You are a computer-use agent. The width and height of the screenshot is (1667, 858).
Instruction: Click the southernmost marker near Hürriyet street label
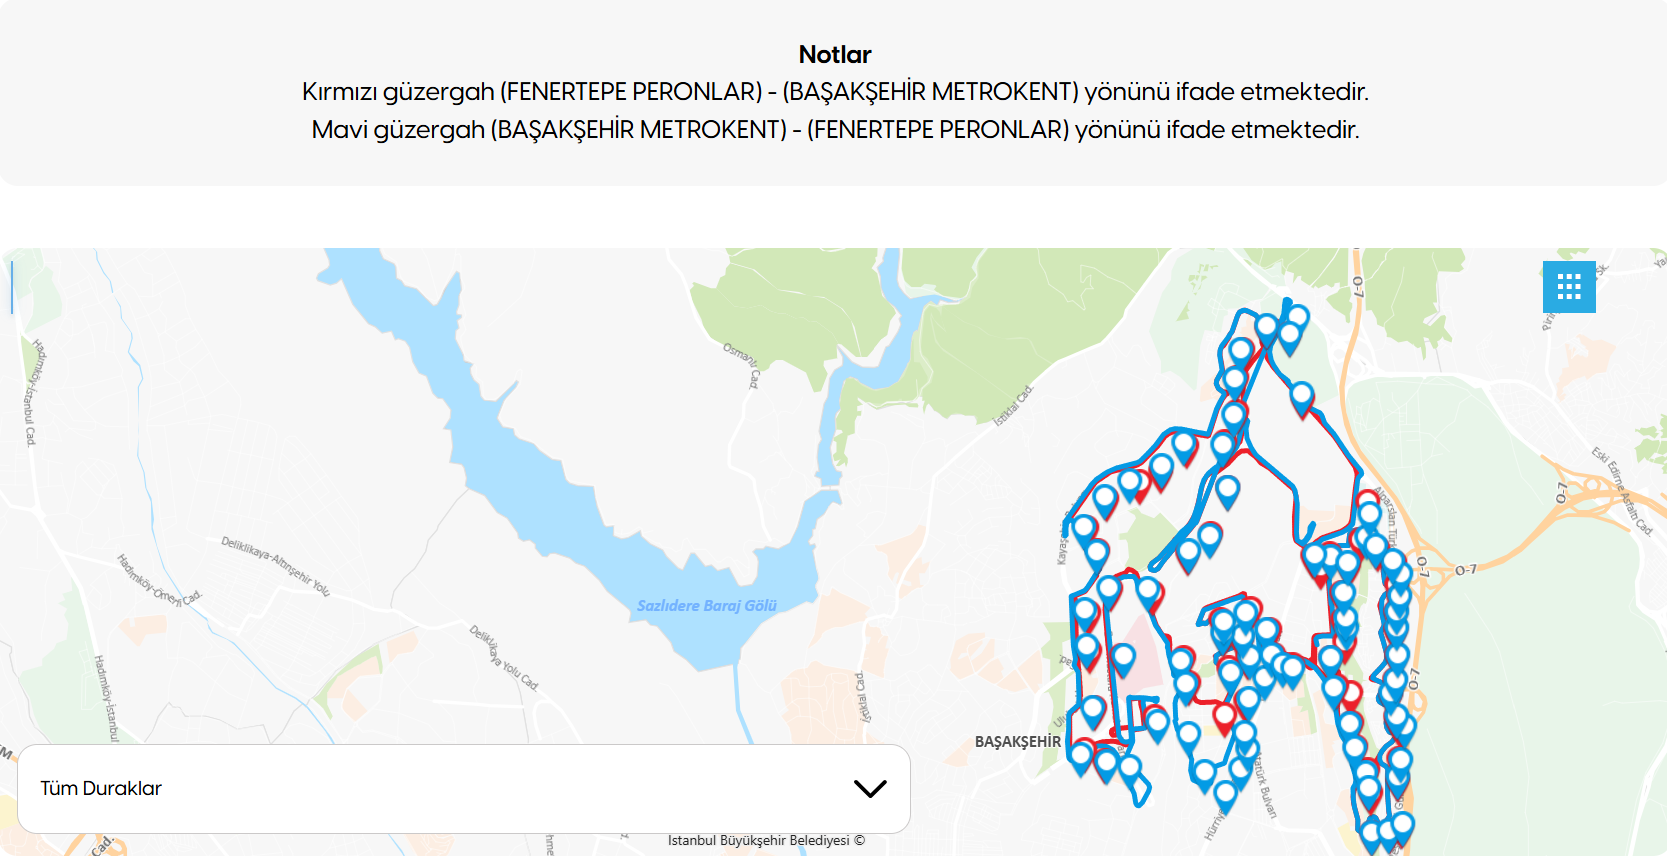point(1225,794)
